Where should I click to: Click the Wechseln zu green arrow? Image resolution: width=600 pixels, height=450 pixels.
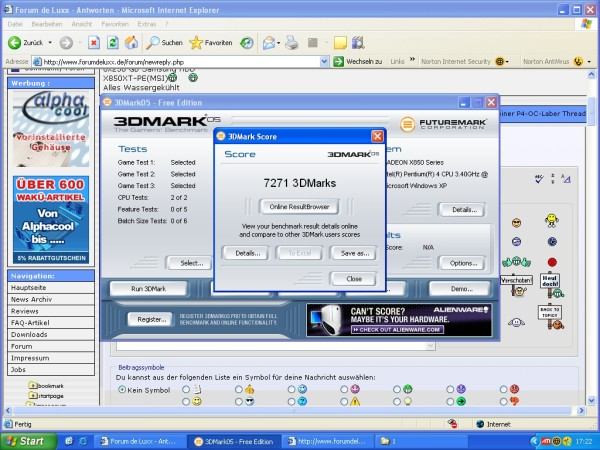tap(338, 61)
